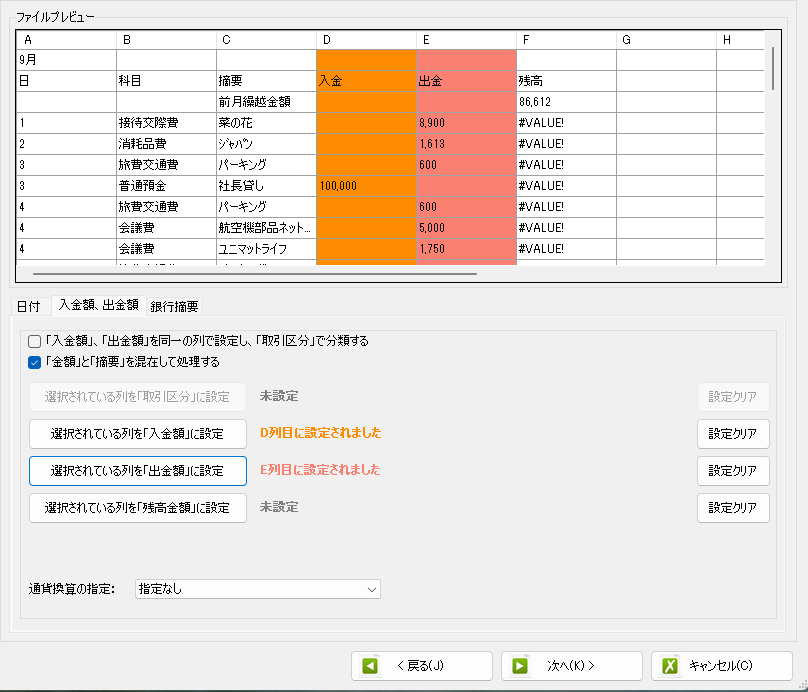
Task: Click the preview horizontal scrollbar
Action: [255, 272]
